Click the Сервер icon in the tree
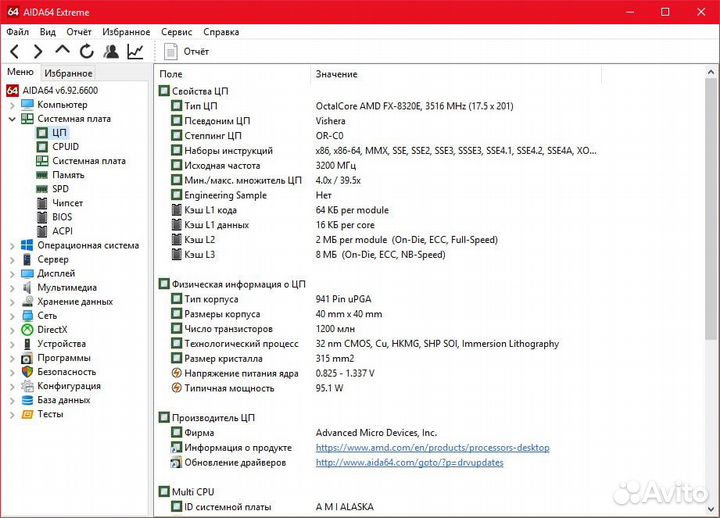Image resolution: width=720 pixels, height=518 pixels. pos(28,259)
